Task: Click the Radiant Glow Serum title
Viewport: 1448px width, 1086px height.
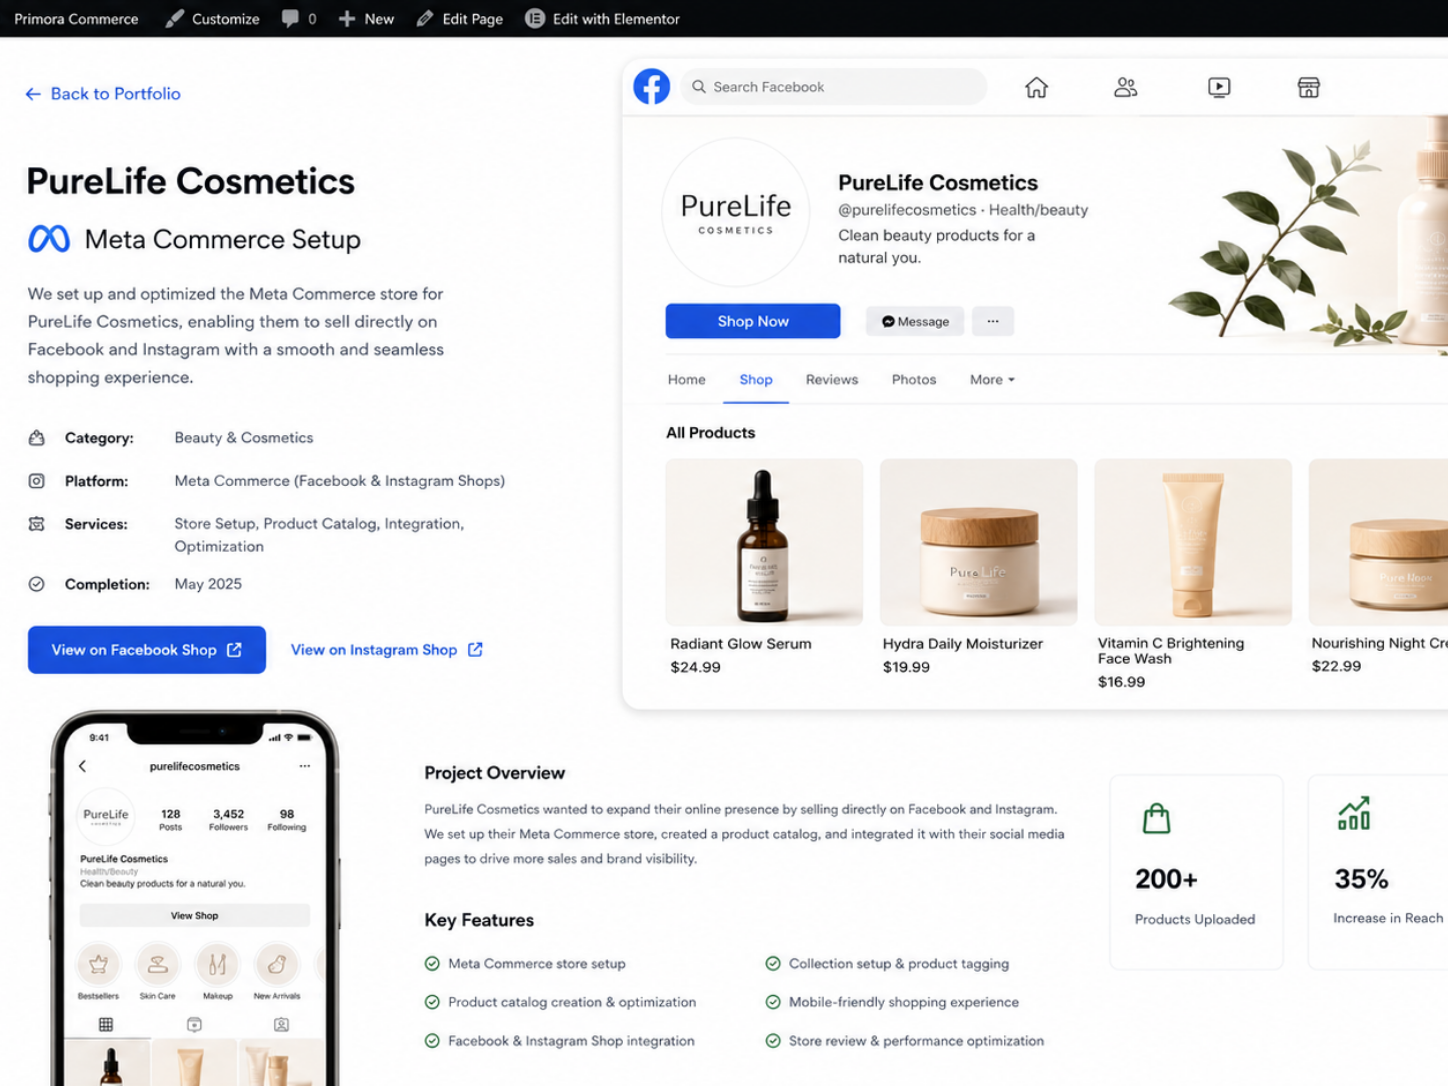Action: [x=741, y=644]
